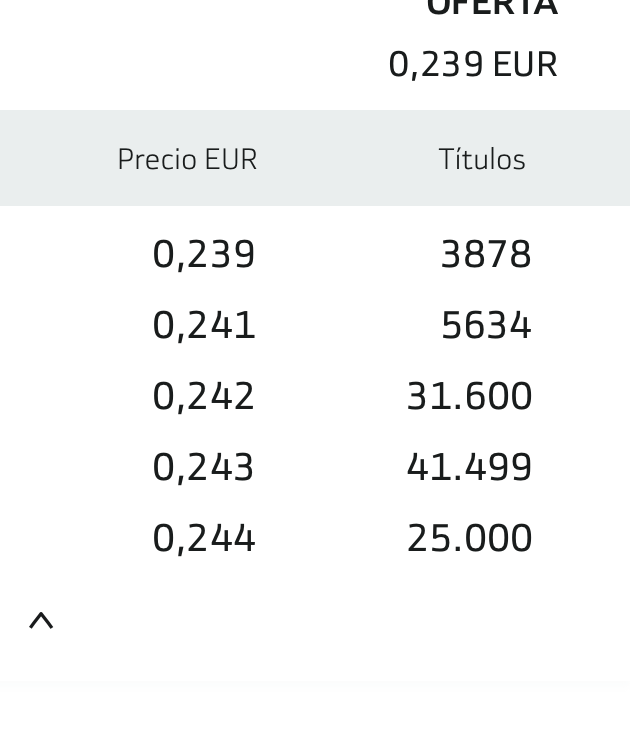Click the 0,243 price row
The height and width of the screenshot is (745, 630).
tap(315, 468)
